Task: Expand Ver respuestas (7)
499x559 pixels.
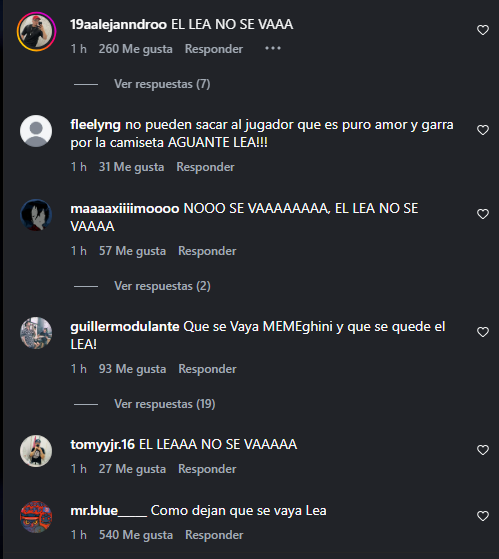Action: 162,84
